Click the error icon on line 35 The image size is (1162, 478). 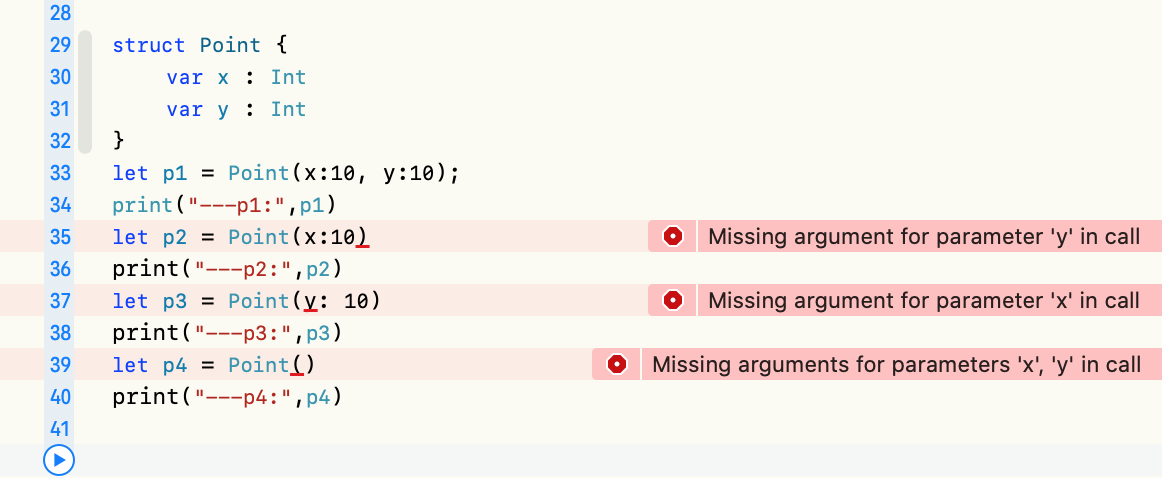click(x=672, y=236)
